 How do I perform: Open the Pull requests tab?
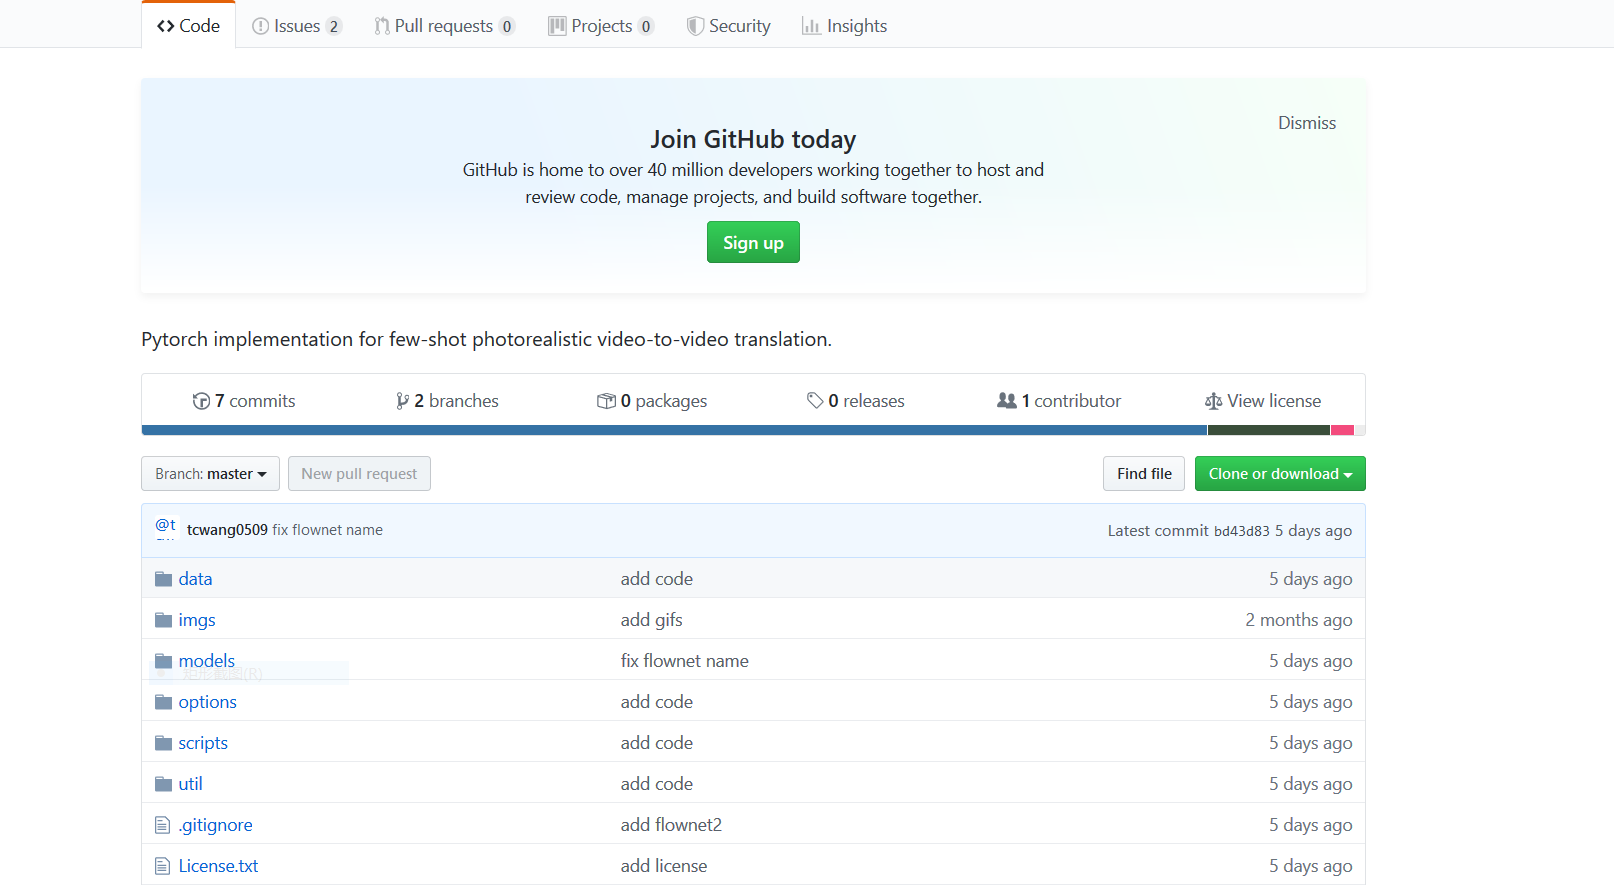443,26
